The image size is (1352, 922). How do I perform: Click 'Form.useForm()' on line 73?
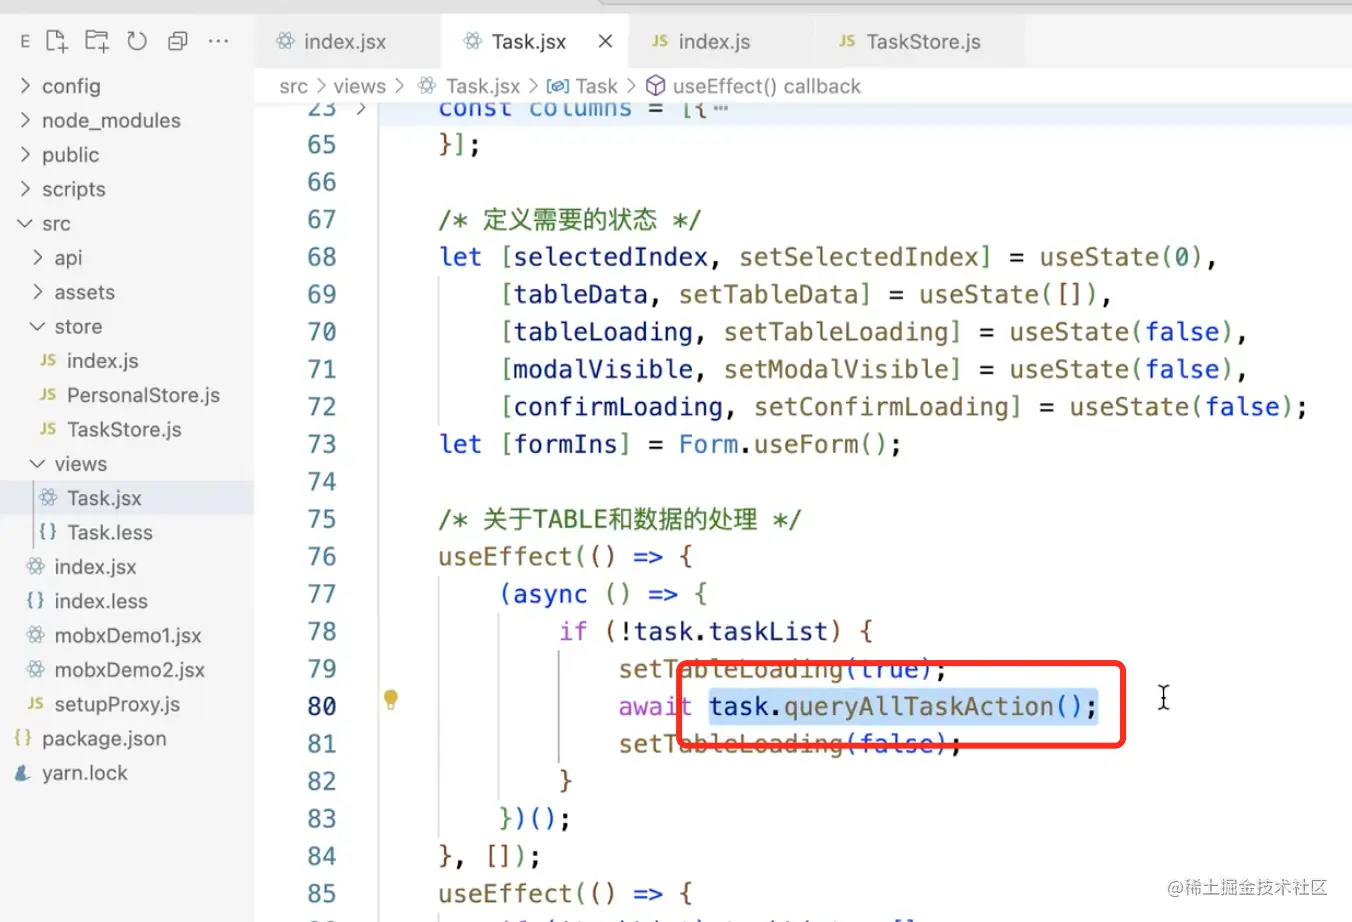[x=782, y=444]
